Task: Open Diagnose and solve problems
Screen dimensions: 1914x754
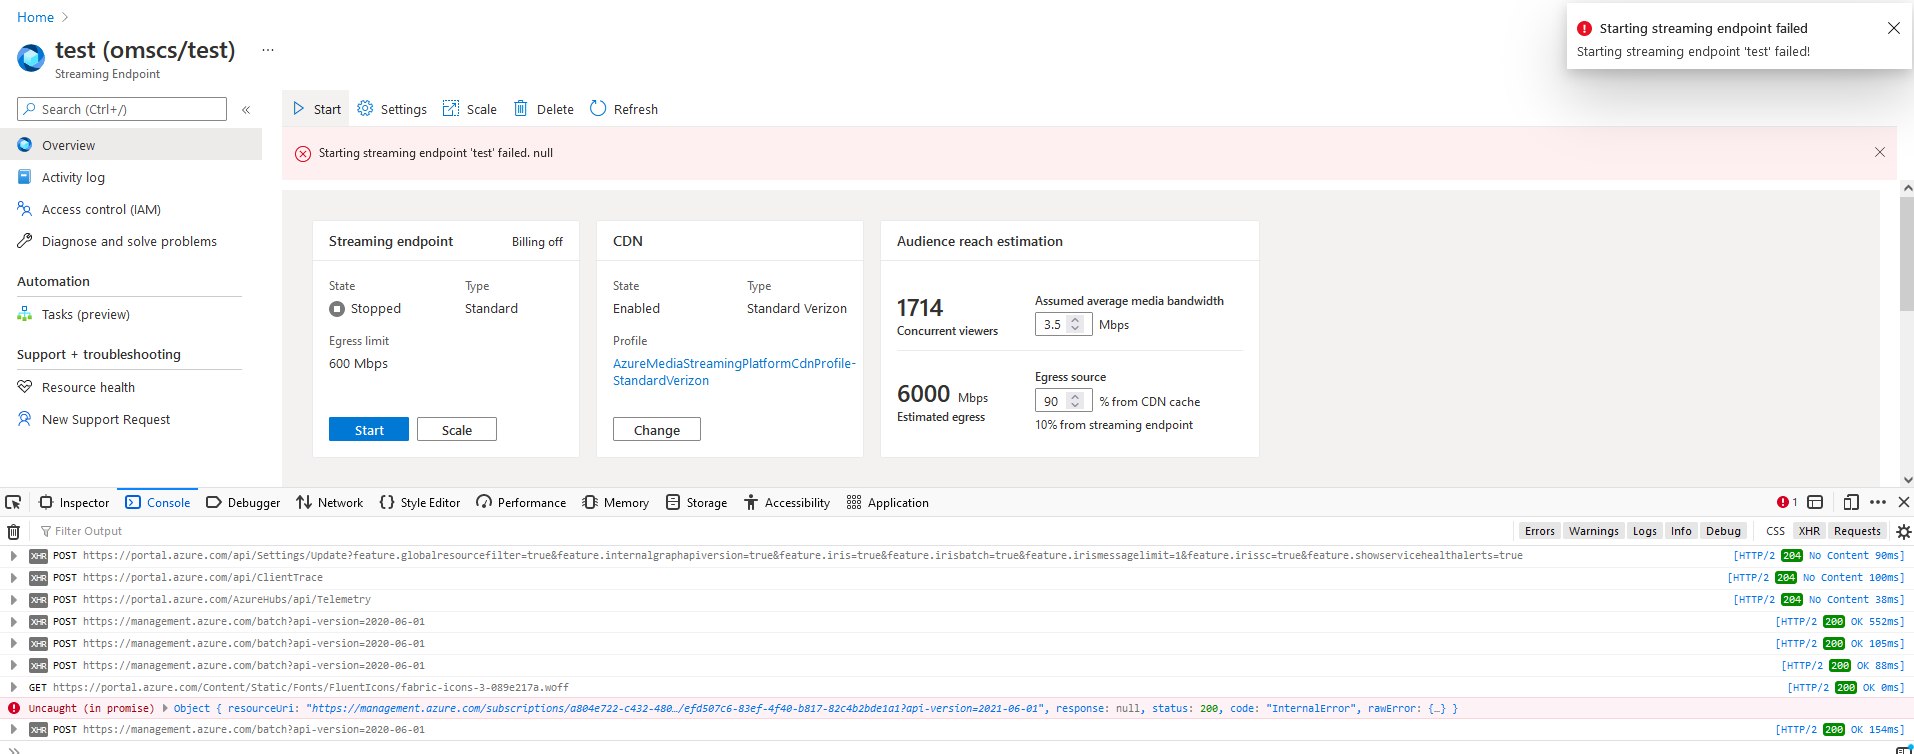Action: click(x=131, y=241)
